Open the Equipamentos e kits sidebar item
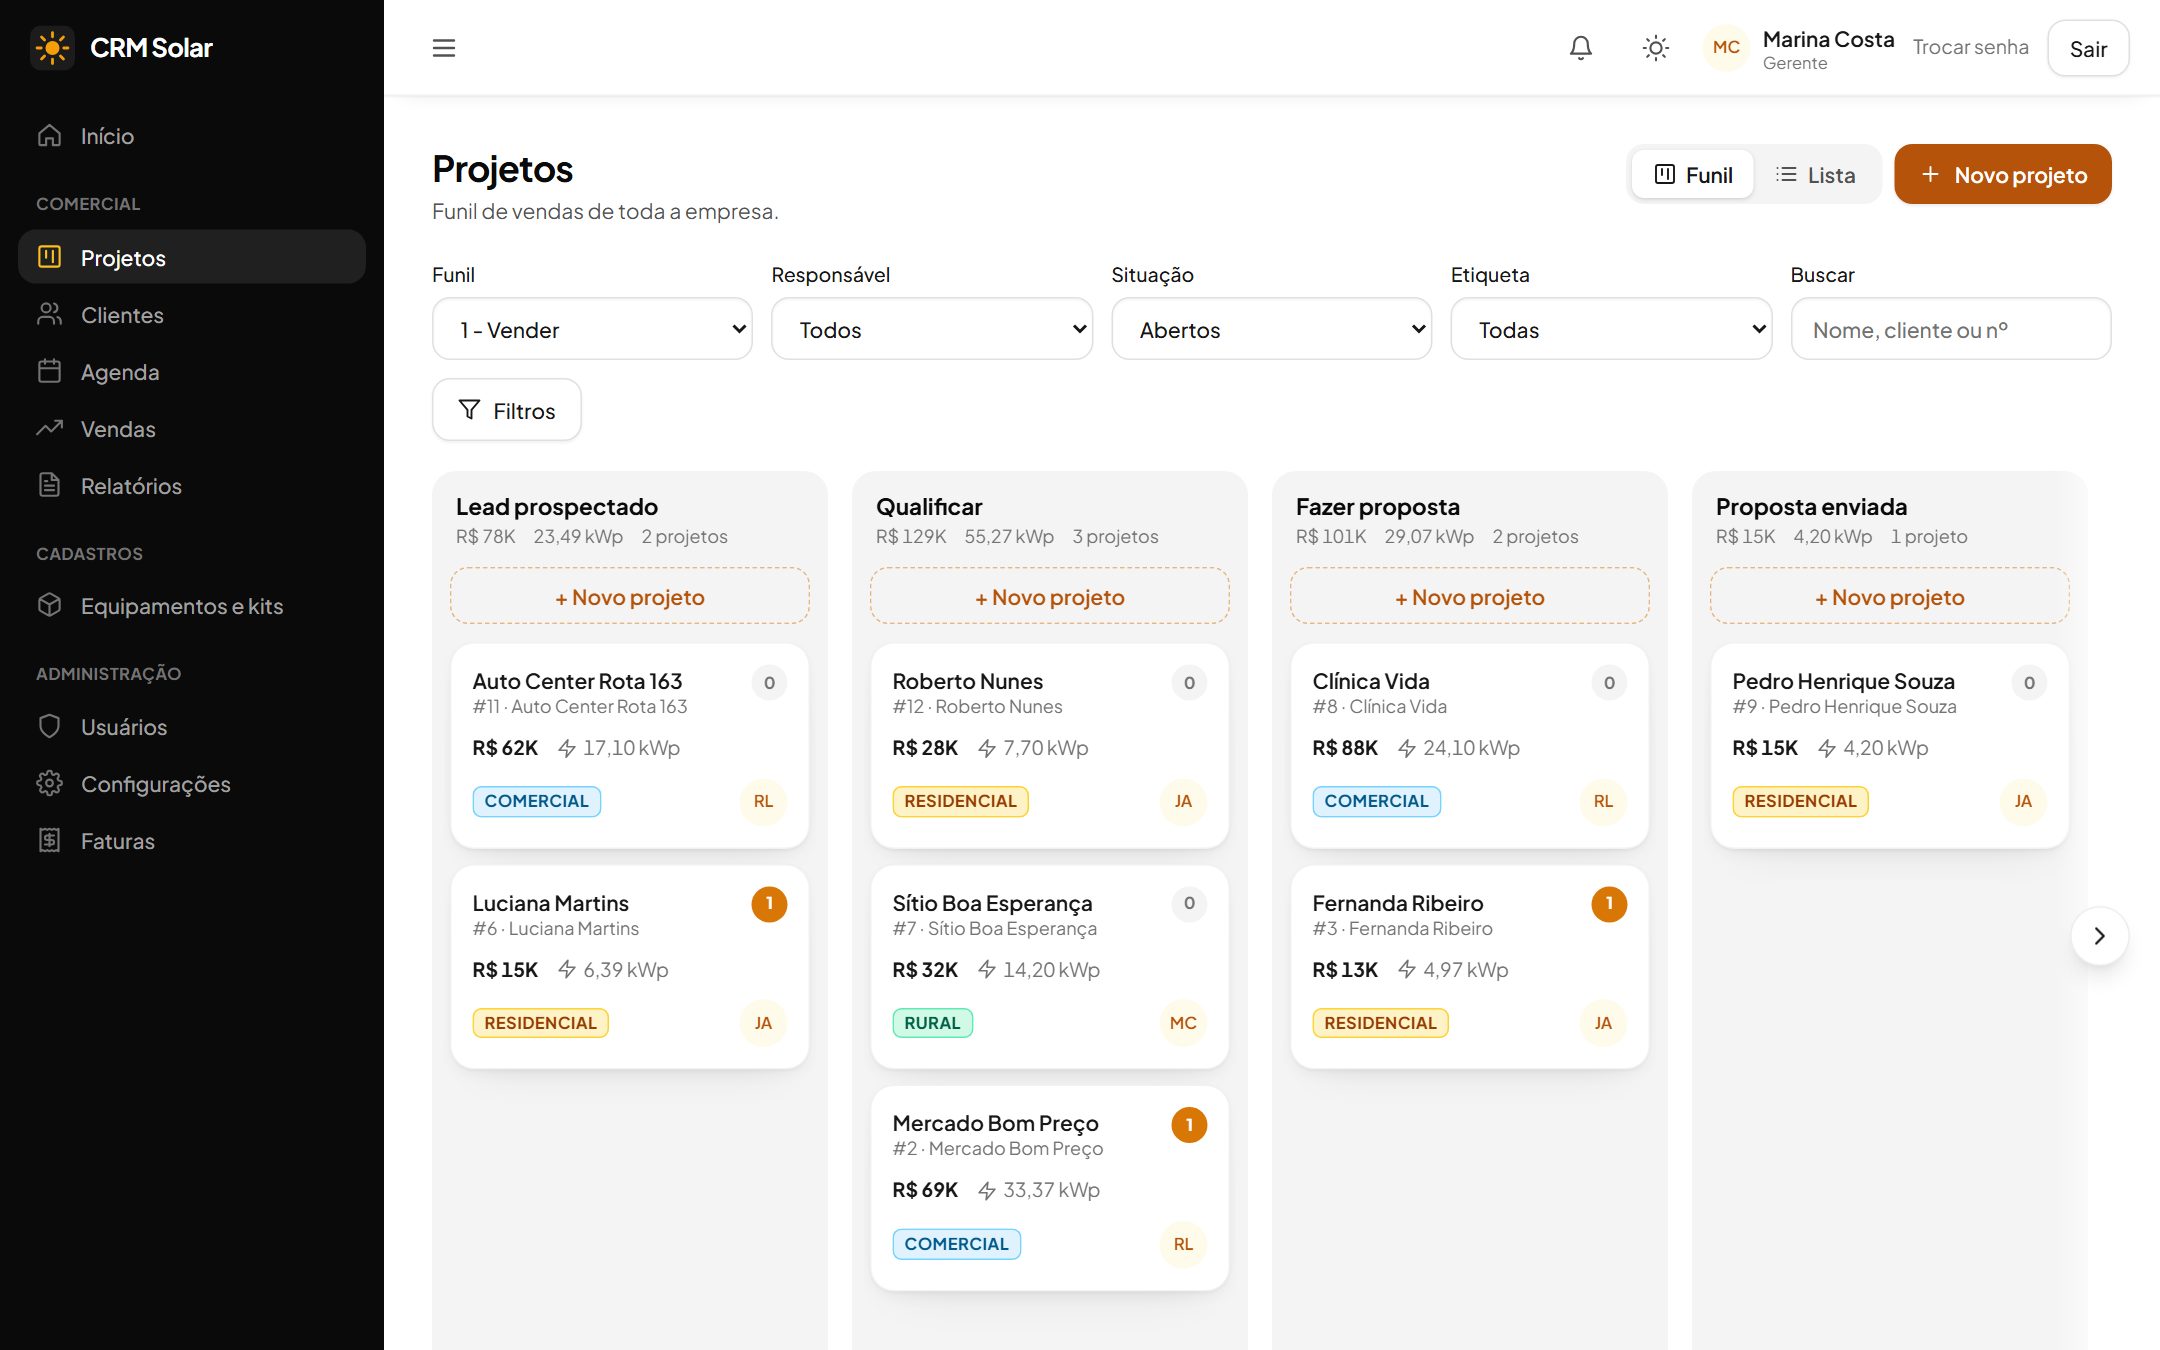 (x=192, y=606)
